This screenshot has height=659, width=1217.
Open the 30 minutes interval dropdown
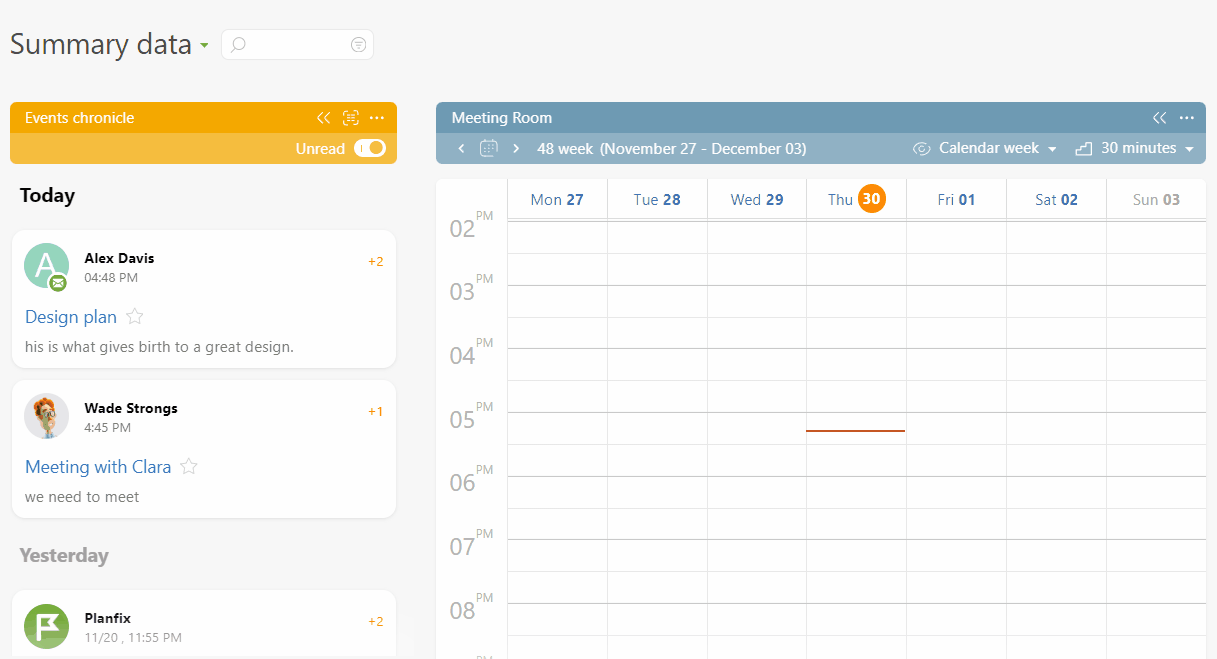(1148, 149)
